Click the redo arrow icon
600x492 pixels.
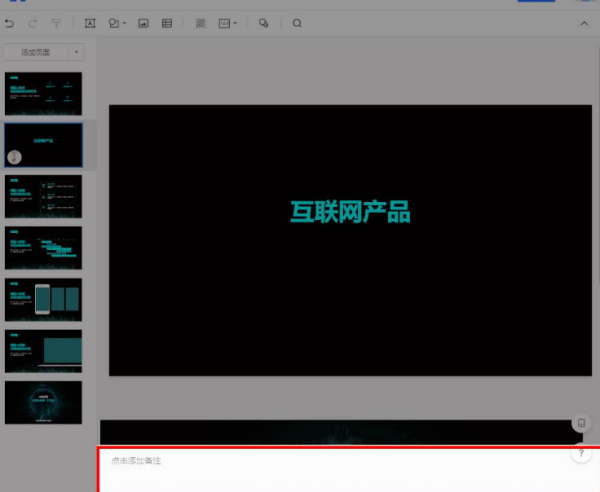coord(33,23)
